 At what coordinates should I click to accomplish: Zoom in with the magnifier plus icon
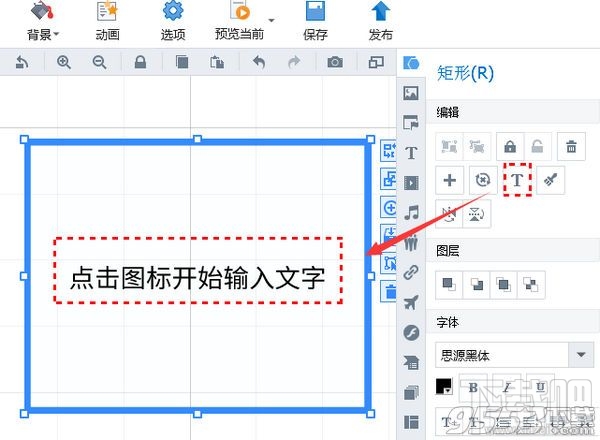pyautogui.click(x=64, y=62)
